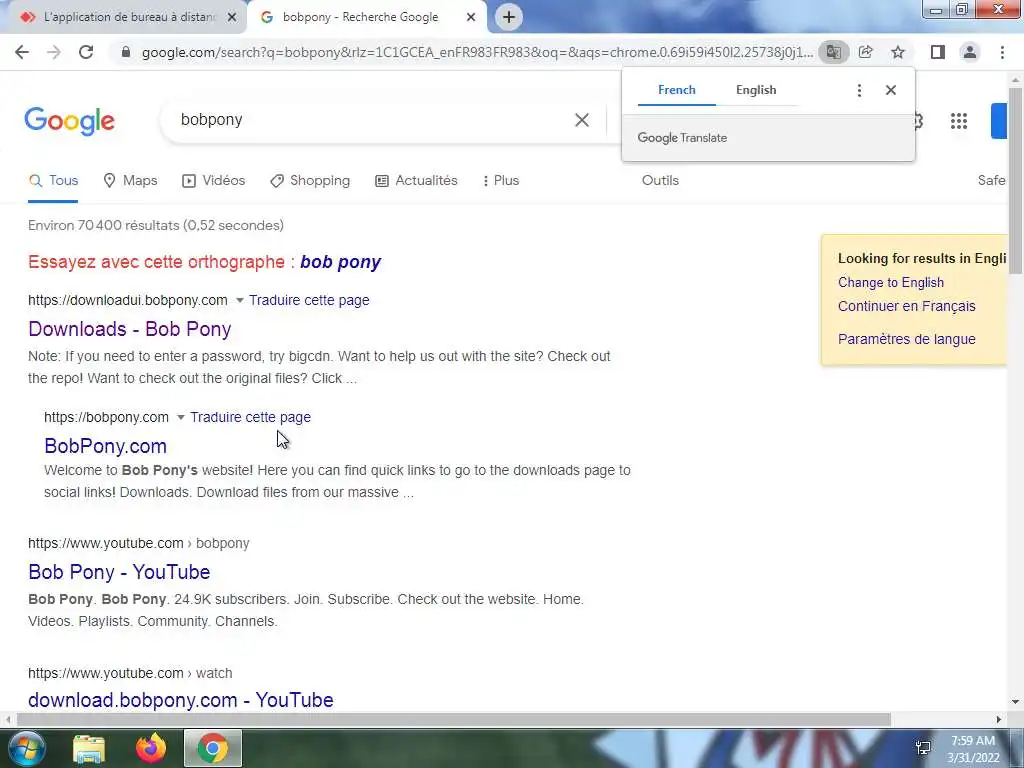Switch to Vidéos results
Viewport: 1024px width, 768px height.
pos(214,181)
